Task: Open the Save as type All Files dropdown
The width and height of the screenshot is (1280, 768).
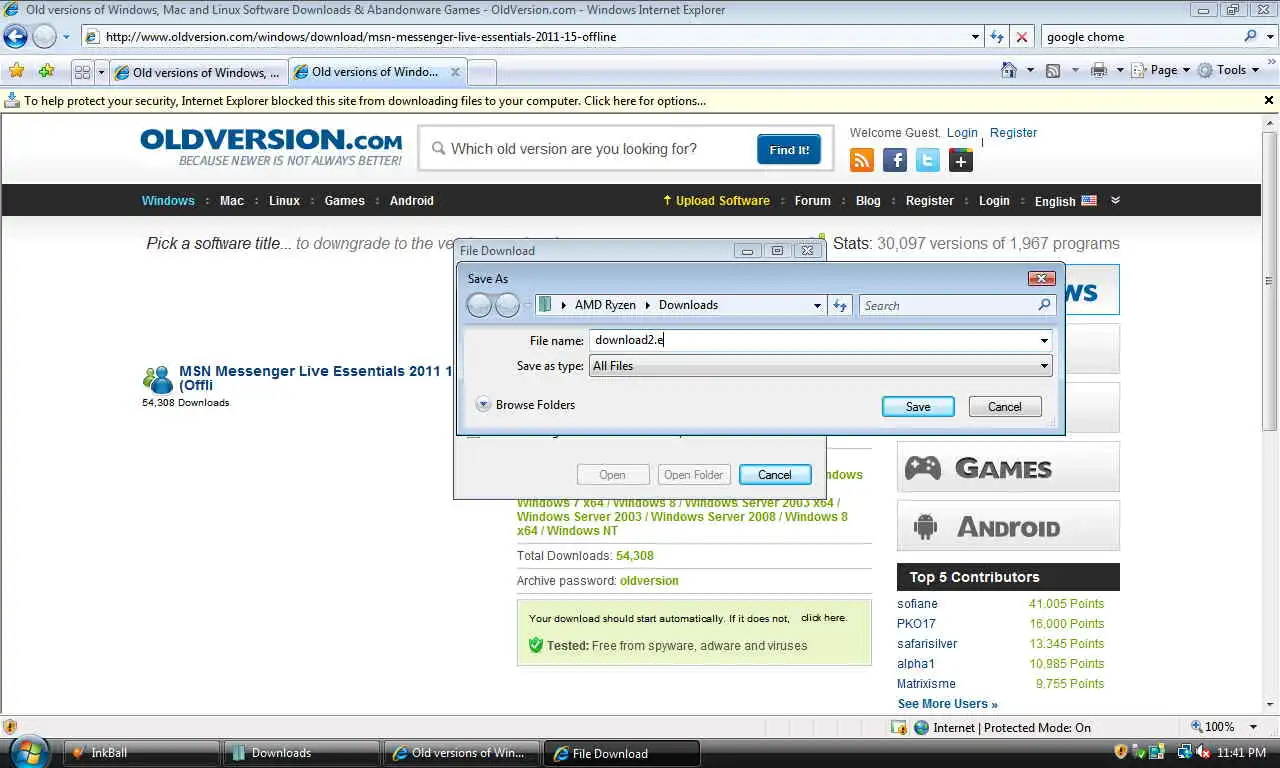Action: coord(820,366)
